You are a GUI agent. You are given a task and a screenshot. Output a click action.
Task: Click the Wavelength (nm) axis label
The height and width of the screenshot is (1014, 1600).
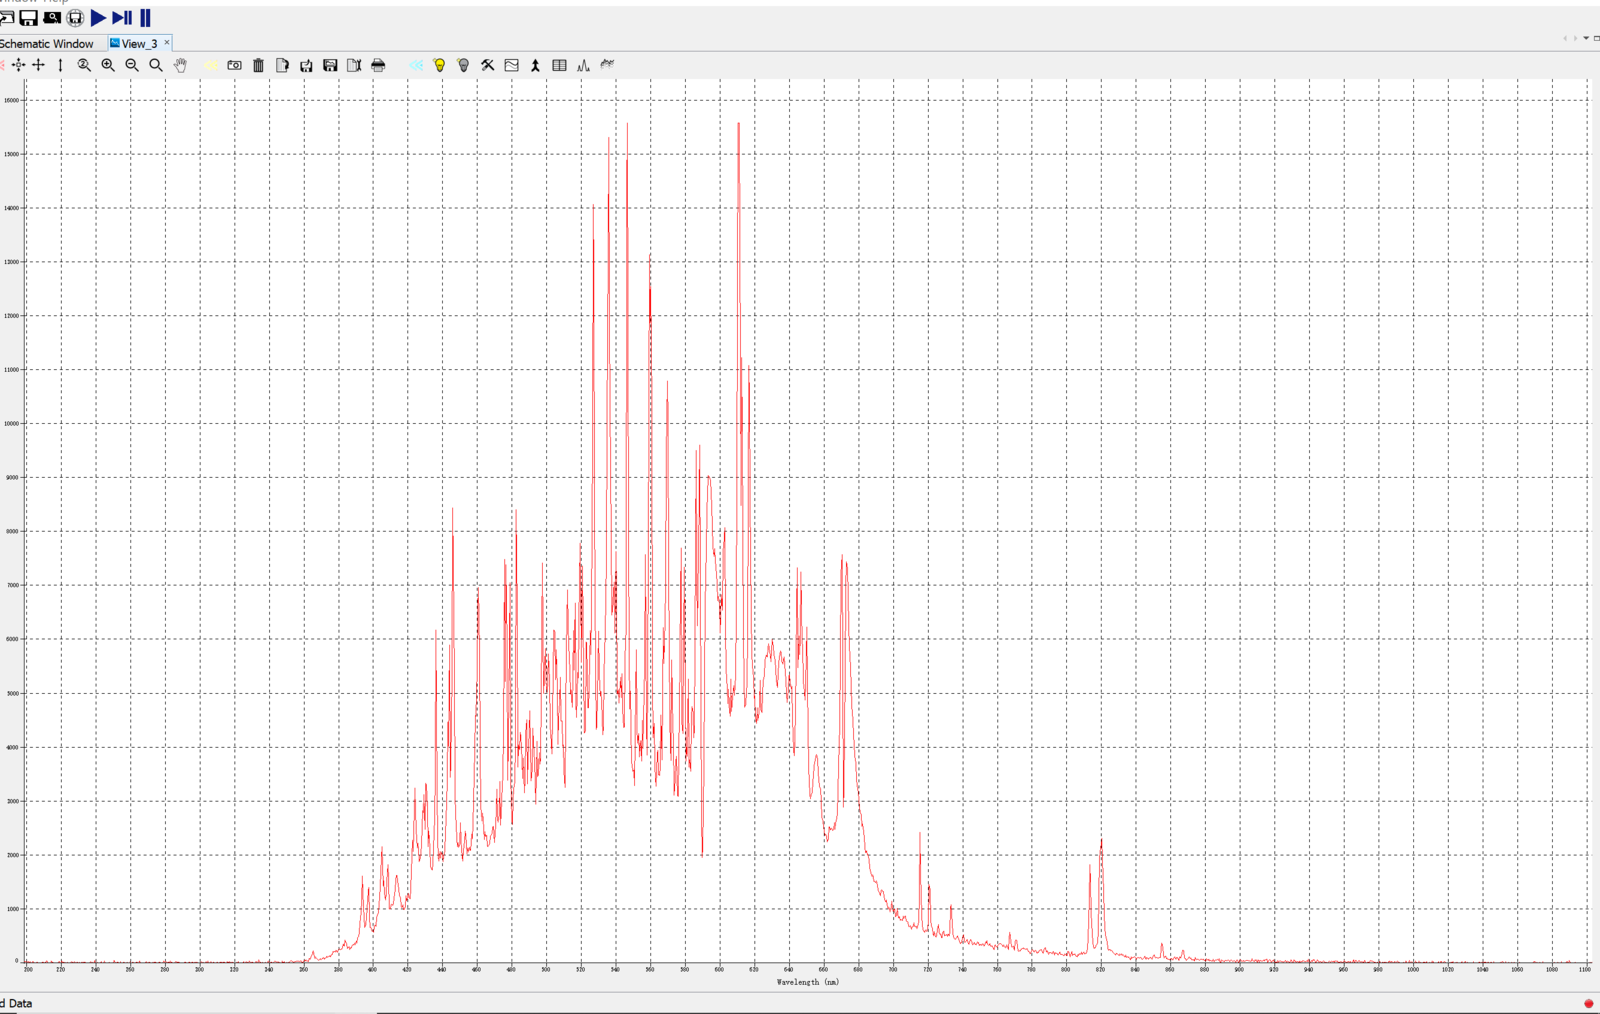click(808, 982)
